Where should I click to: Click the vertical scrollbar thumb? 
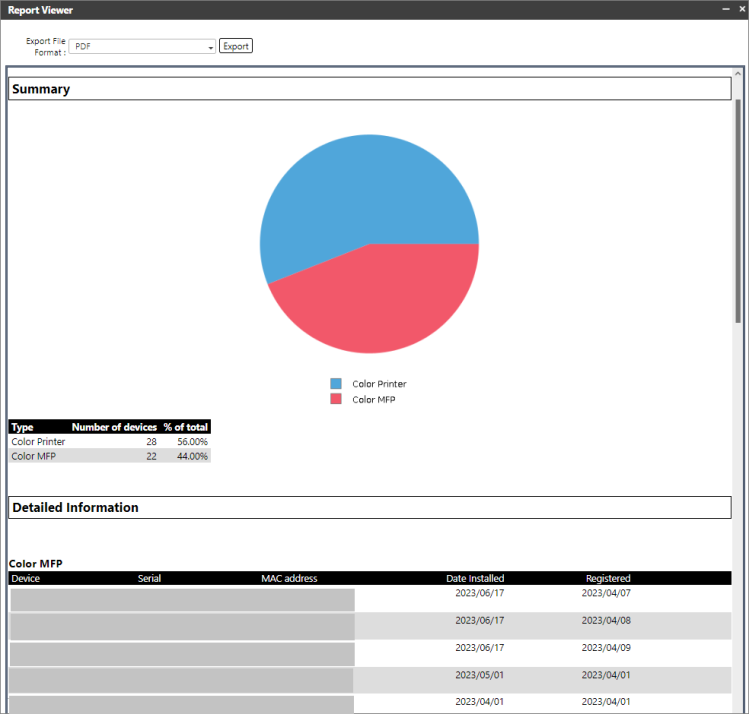(x=738, y=210)
